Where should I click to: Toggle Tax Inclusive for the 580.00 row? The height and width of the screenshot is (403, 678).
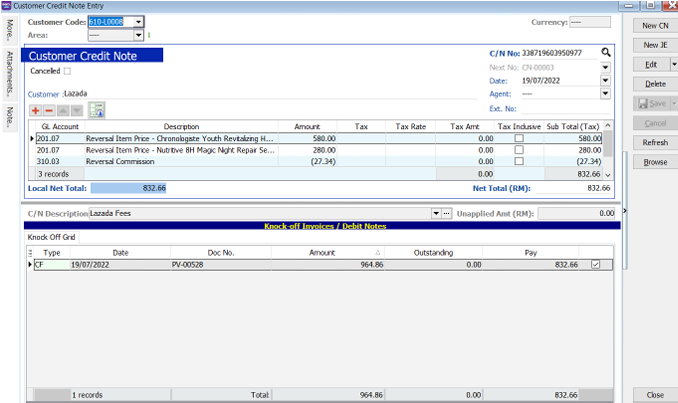pyautogui.click(x=518, y=138)
